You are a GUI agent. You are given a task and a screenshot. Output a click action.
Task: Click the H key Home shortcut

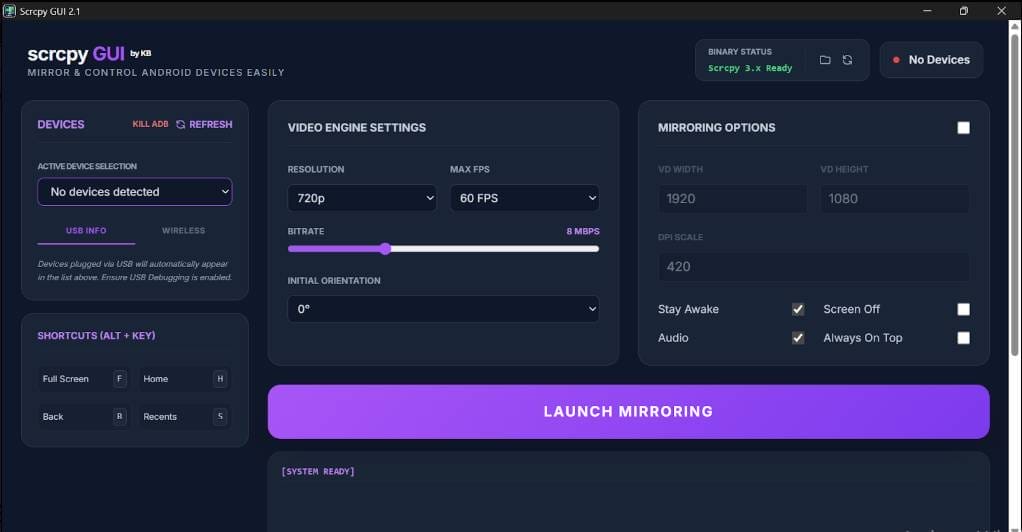220,379
